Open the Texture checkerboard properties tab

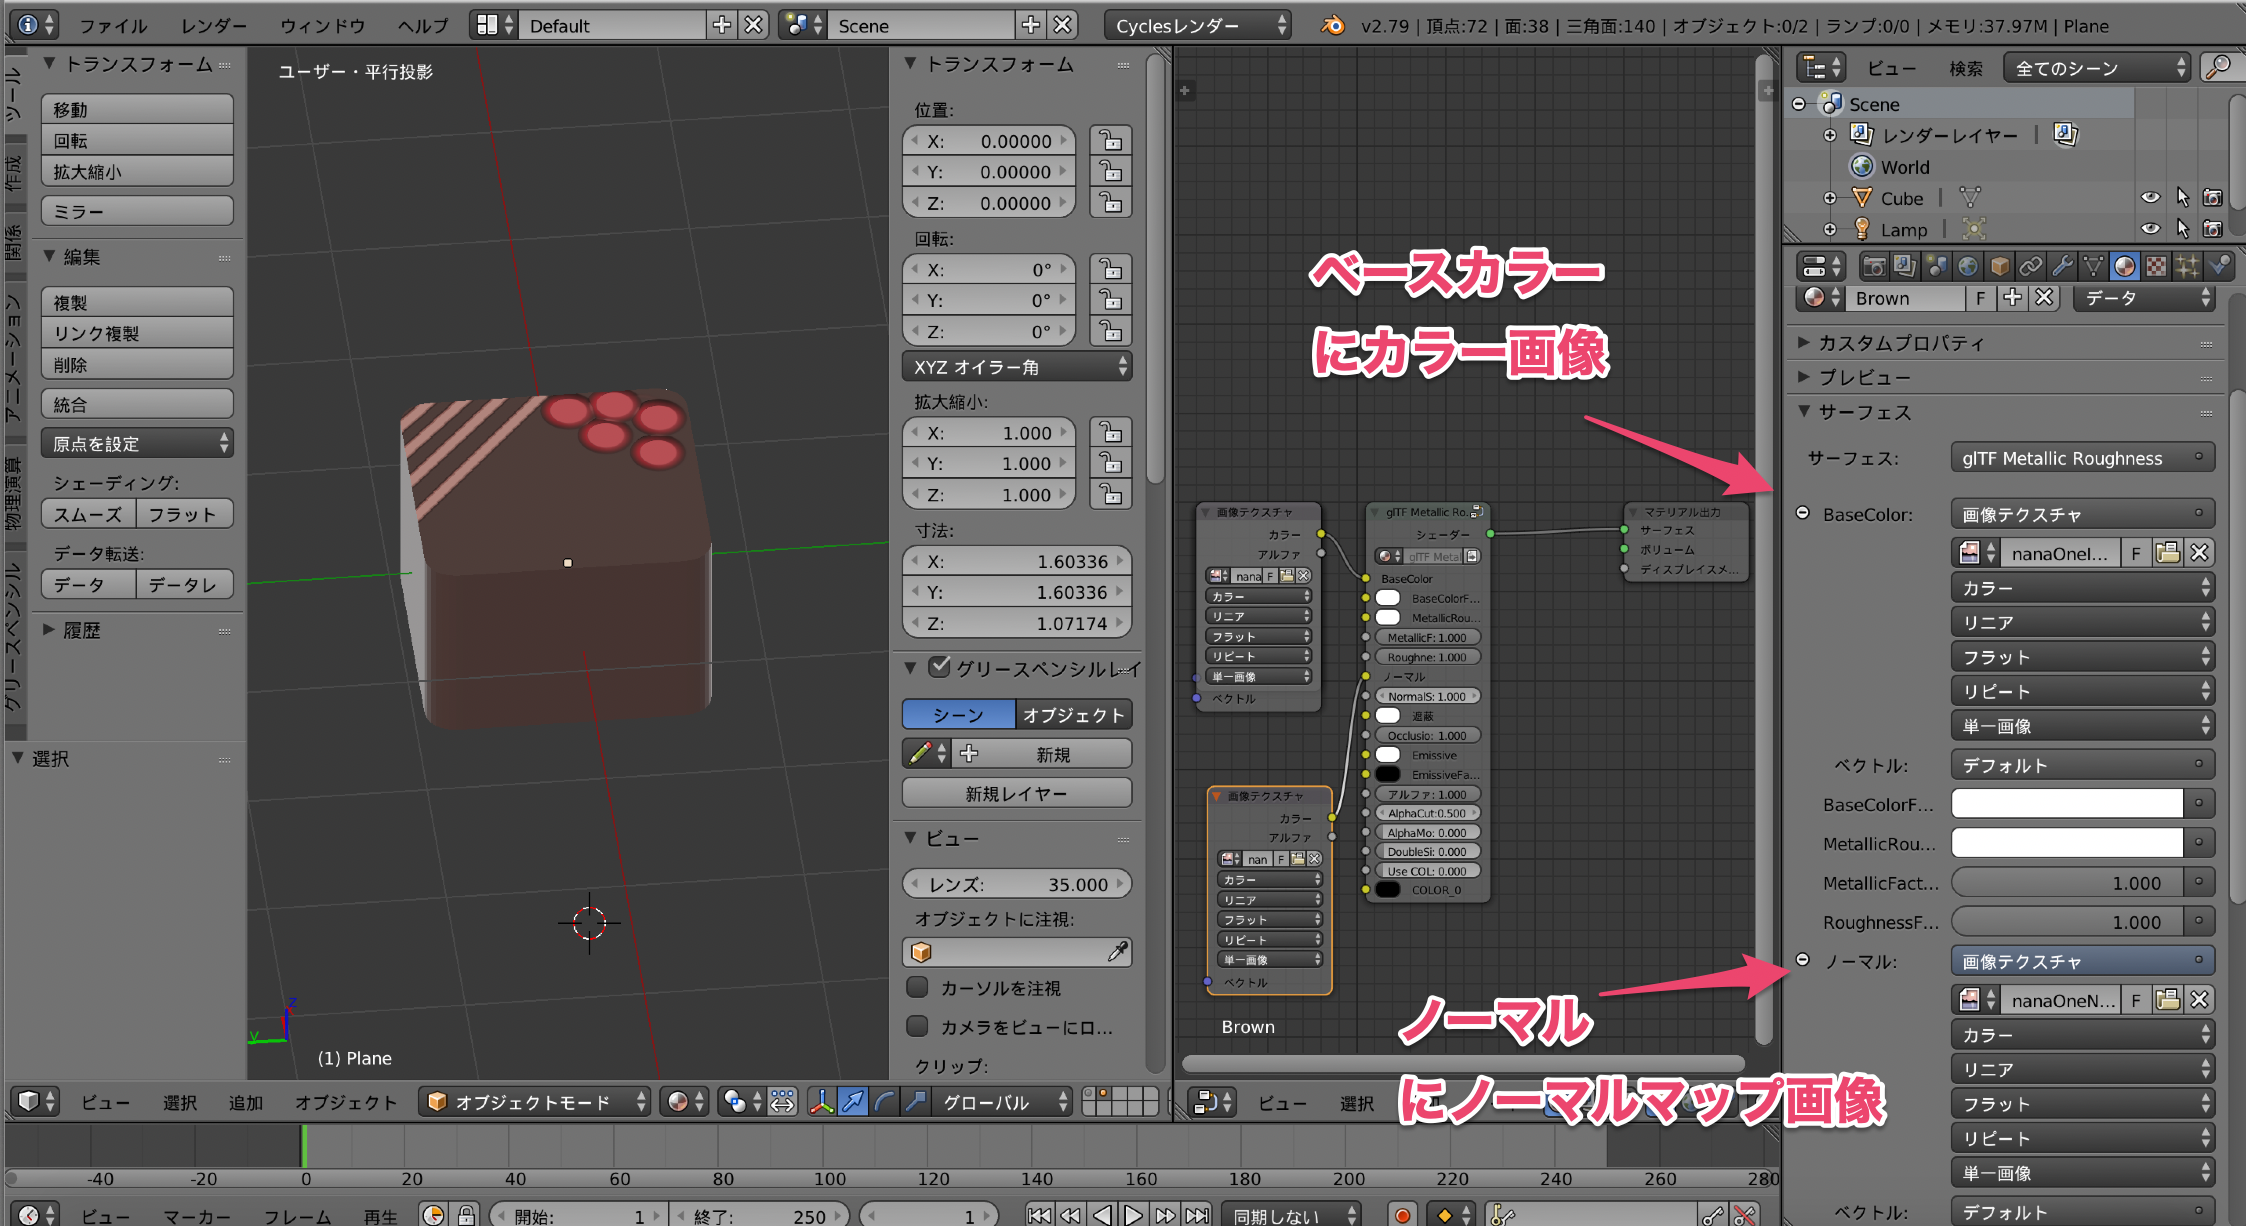pyautogui.click(x=2157, y=266)
